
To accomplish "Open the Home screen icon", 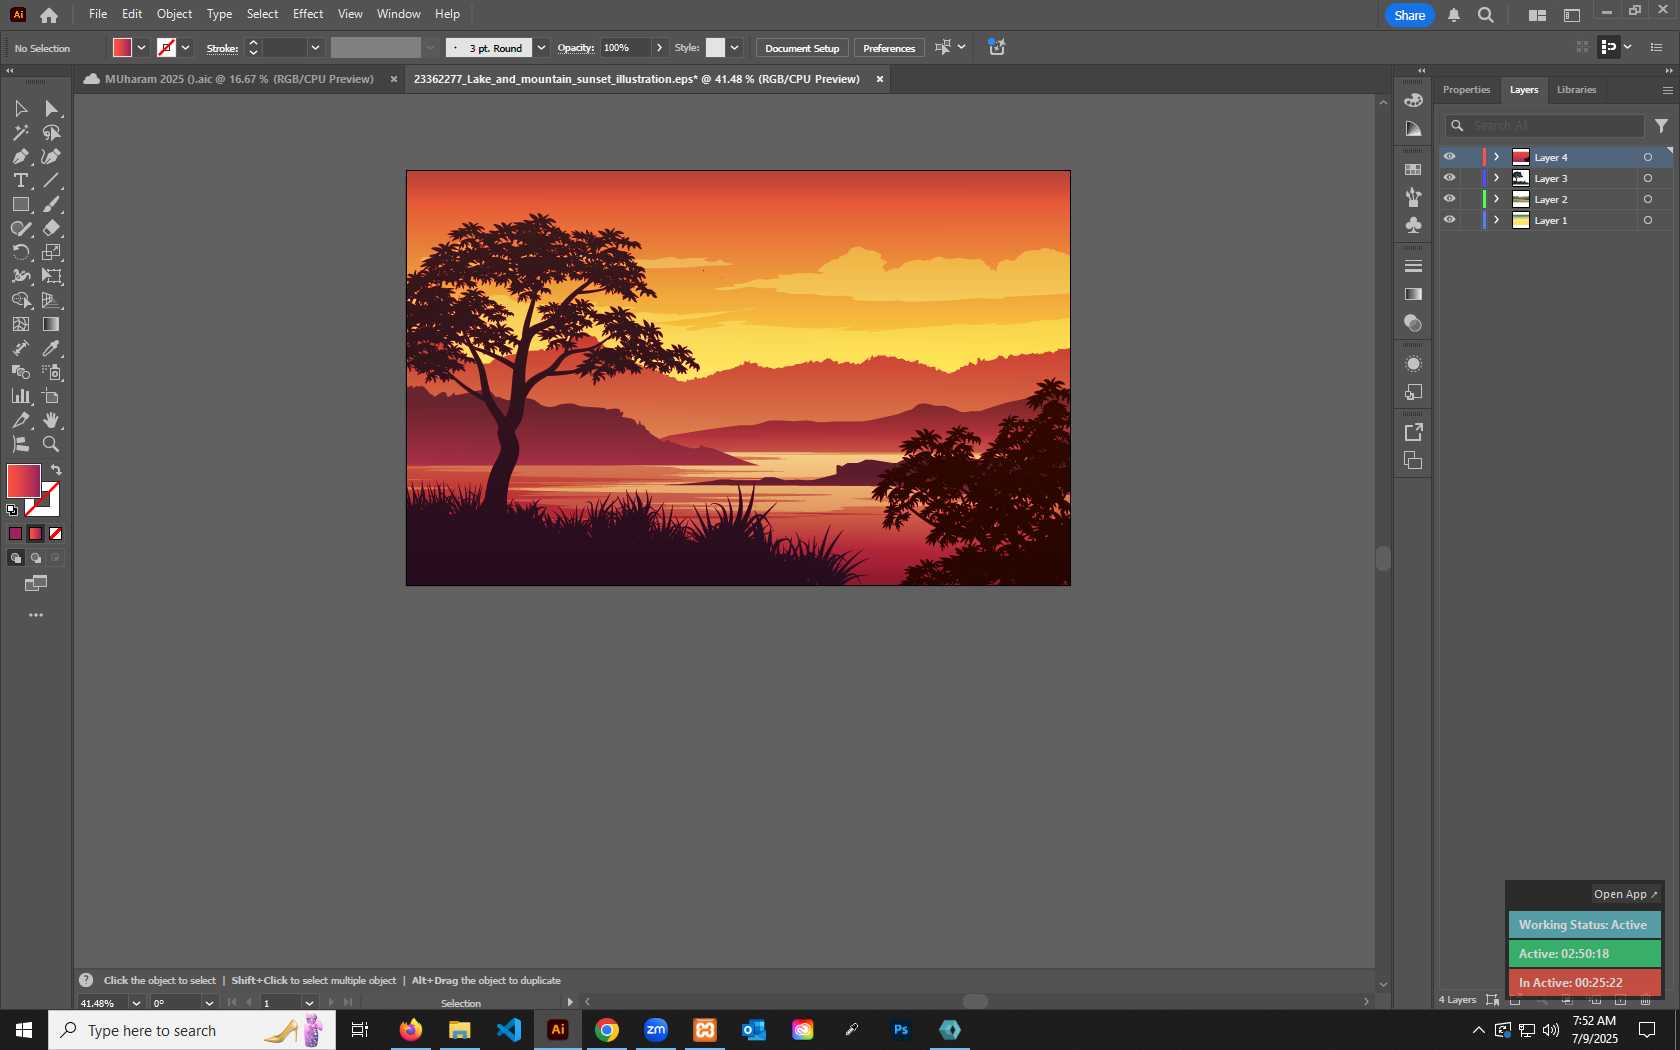I will pyautogui.click(x=48, y=15).
